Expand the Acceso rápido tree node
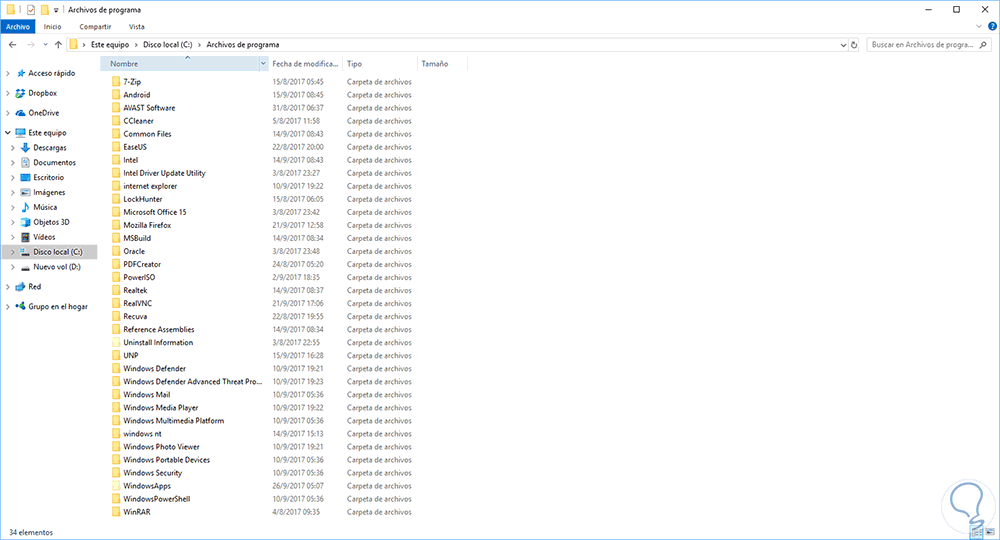This screenshot has height=540, width=1000. tap(8, 73)
